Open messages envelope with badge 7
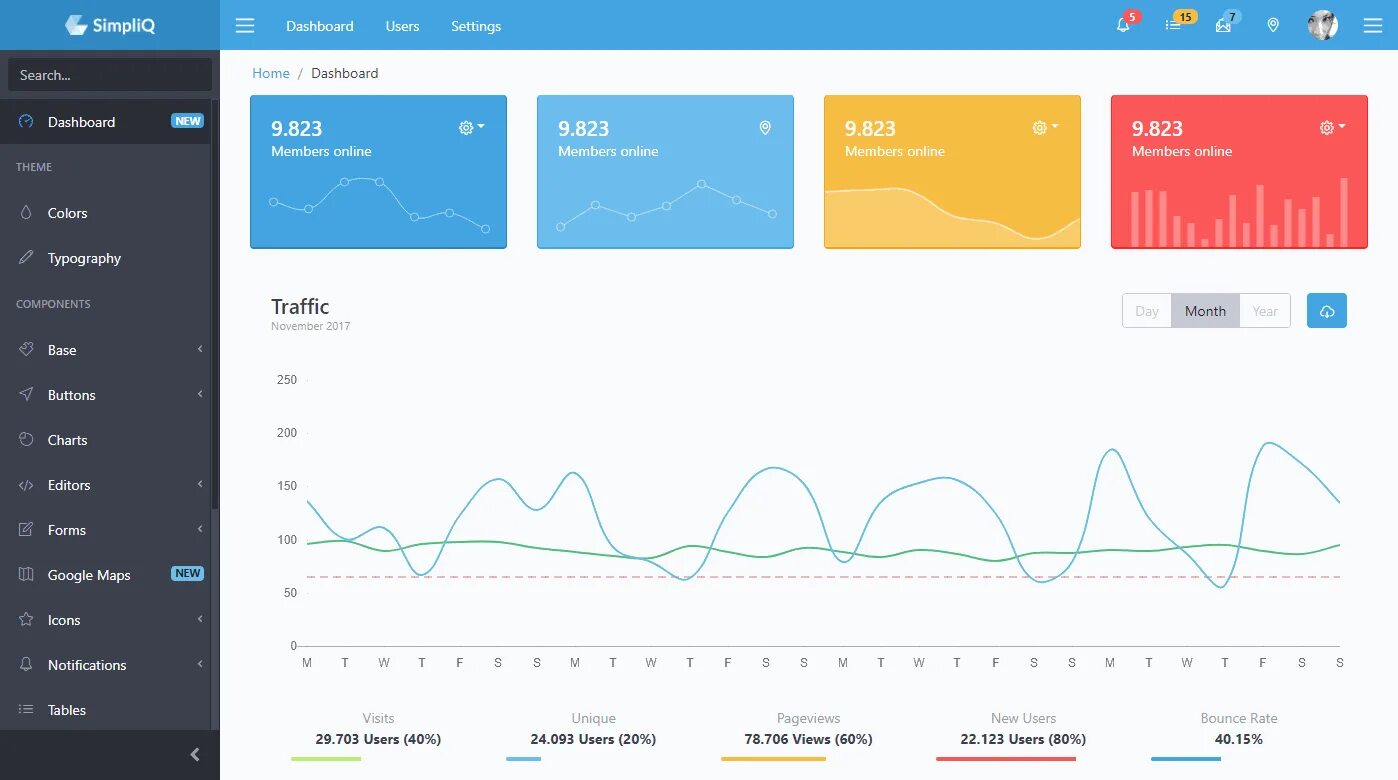Viewport: 1398px width, 780px height. [x=1223, y=26]
